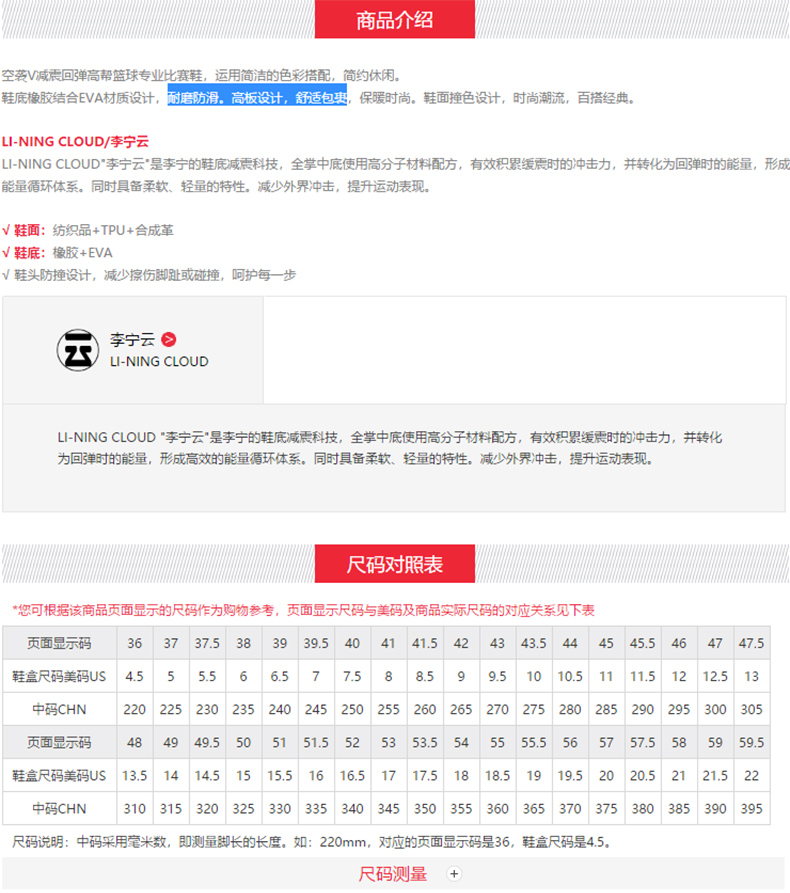Click CHN size cell 260
This screenshot has height=893, width=790.
click(425, 709)
